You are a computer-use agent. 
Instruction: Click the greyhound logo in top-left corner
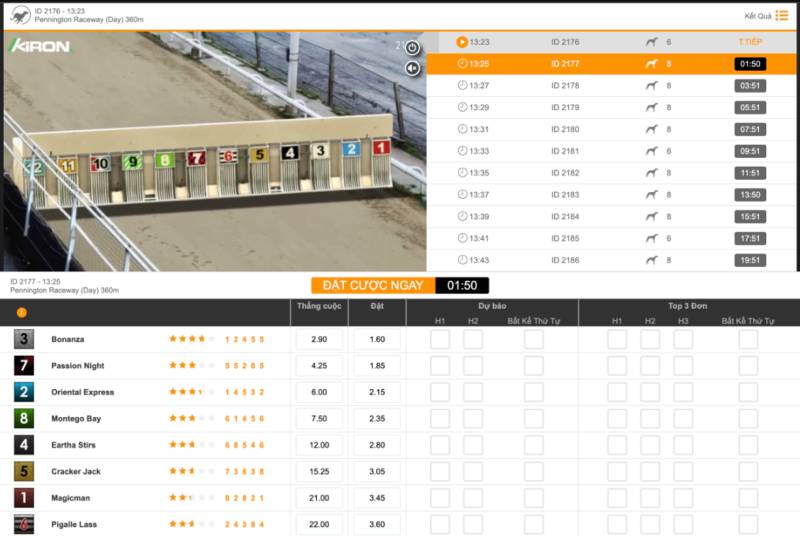[19, 15]
